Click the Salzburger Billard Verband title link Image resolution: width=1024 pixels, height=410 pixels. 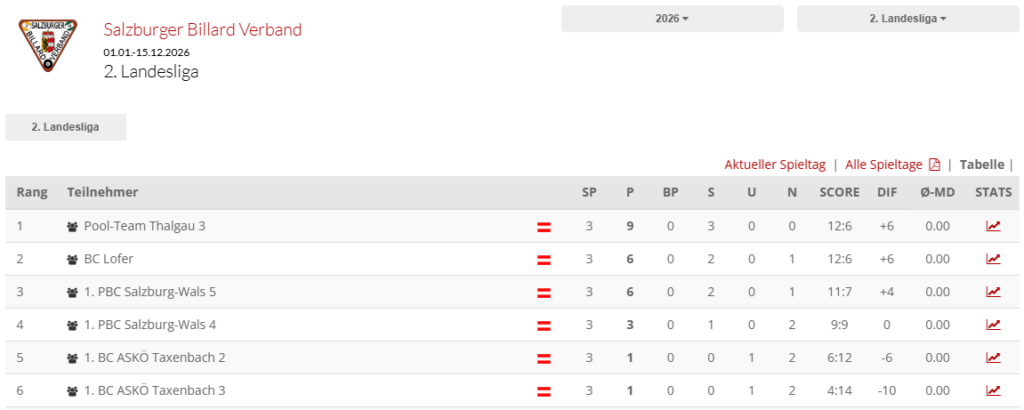pyautogui.click(x=202, y=30)
